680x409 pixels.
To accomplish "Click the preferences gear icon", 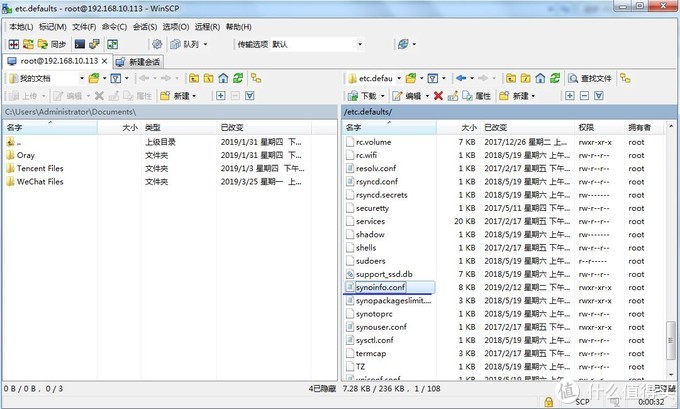I will click(157, 44).
